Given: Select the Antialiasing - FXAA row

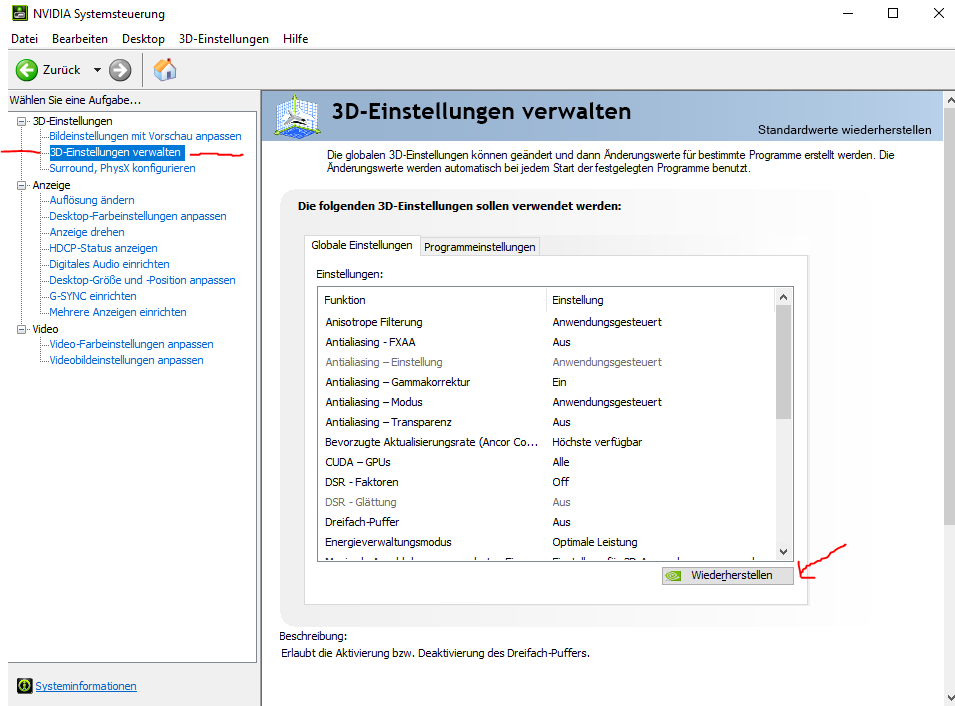Looking at the screenshot, I should pyautogui.click(x=547, y=342).
